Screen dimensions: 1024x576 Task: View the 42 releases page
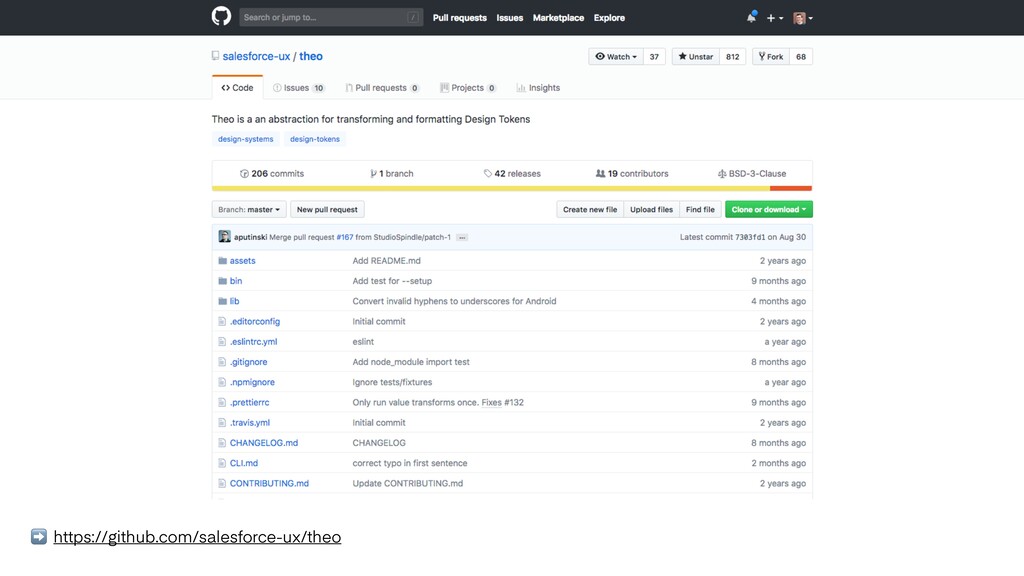(x=512, y=174)
